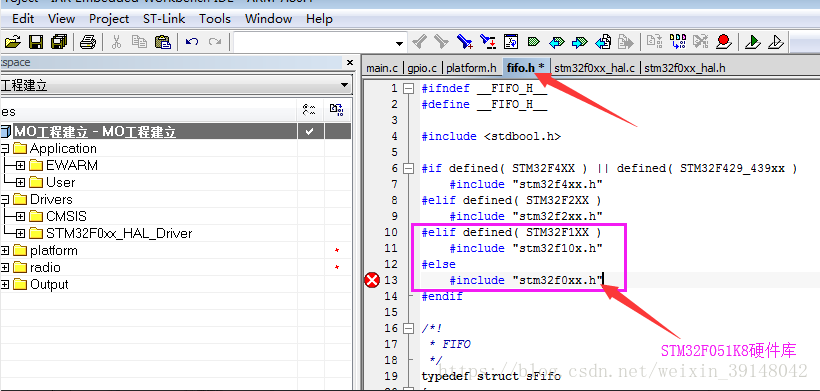The width and height of the screenshot is (820, 391).
Task: Expand the EWARM folder node
Action: [20, 166]
